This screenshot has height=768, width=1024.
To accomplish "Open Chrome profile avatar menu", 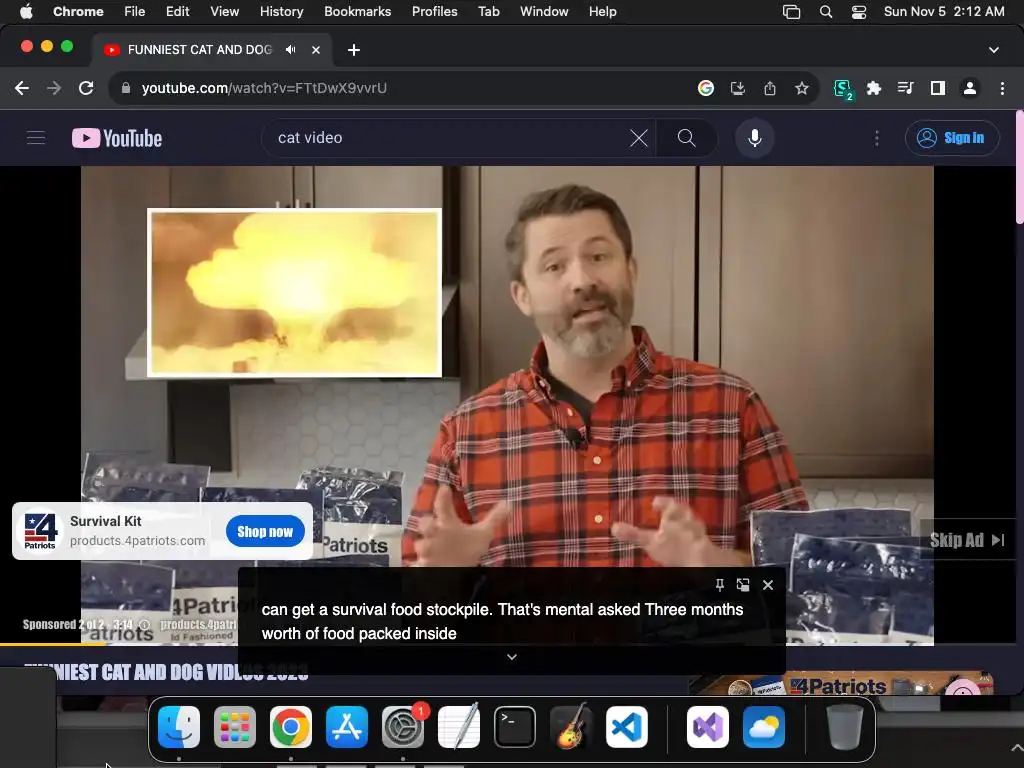I will 970,88.
